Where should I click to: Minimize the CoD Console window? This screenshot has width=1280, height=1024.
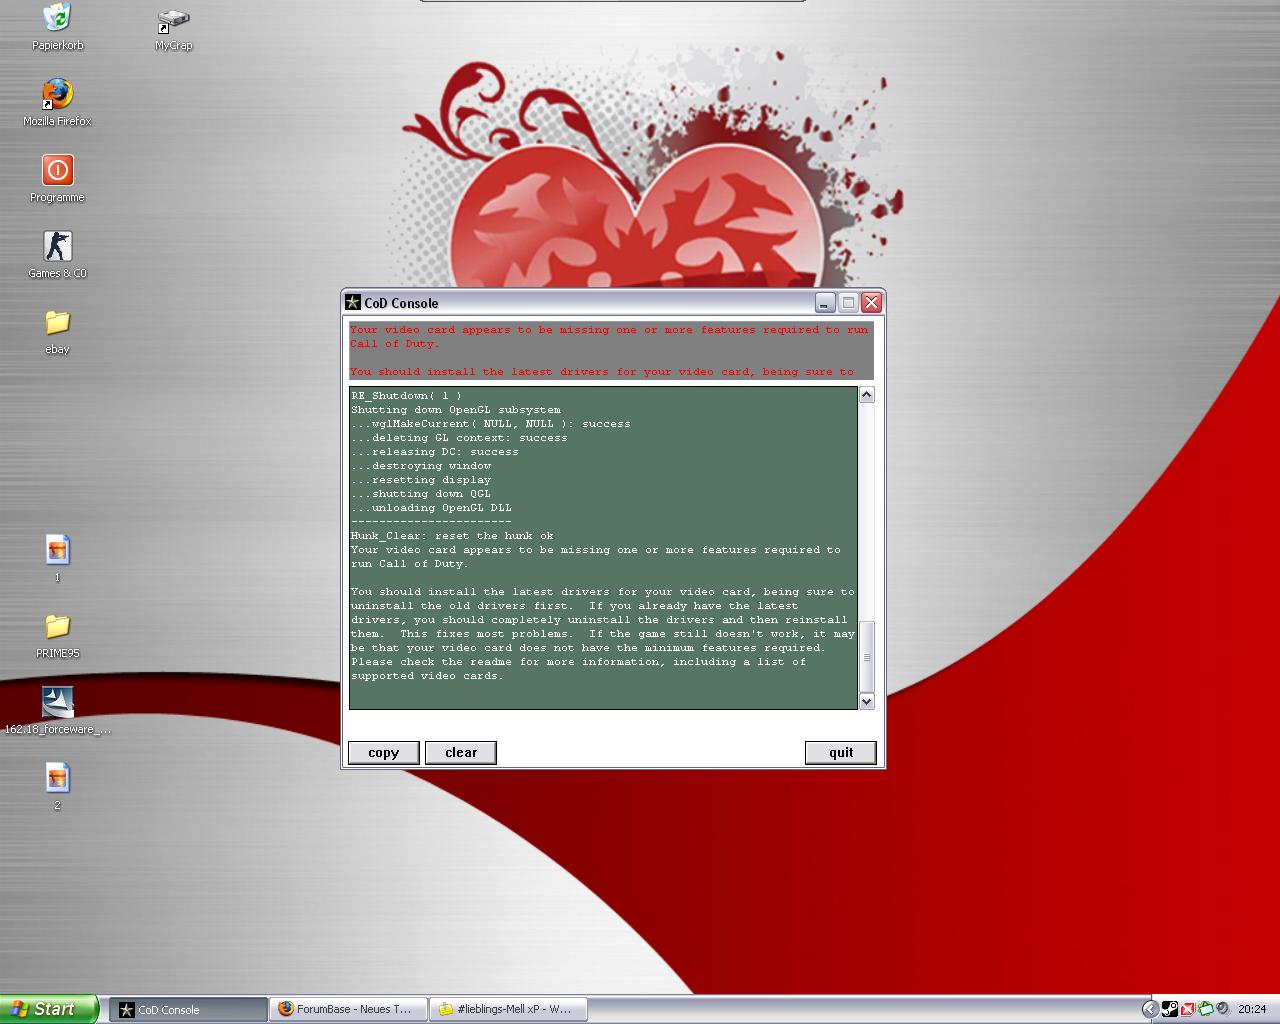(x=825, y=302)
